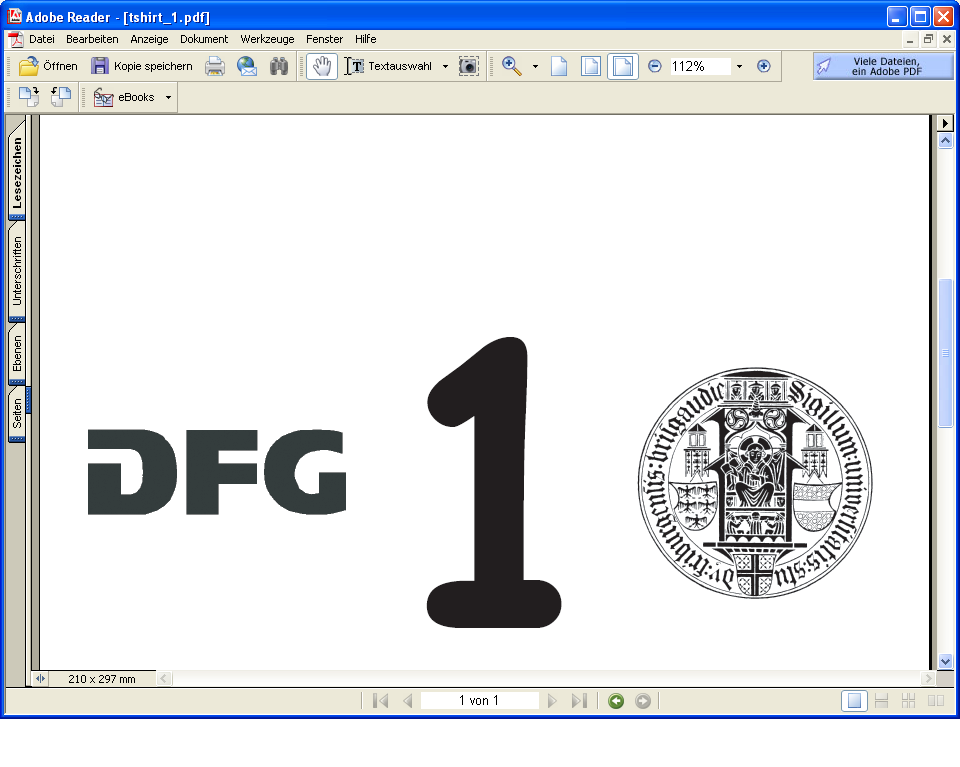This screenshot has height=767, width=960.
Task: Rotate page counterclockwise icon
Action: [x=61, y=97]
